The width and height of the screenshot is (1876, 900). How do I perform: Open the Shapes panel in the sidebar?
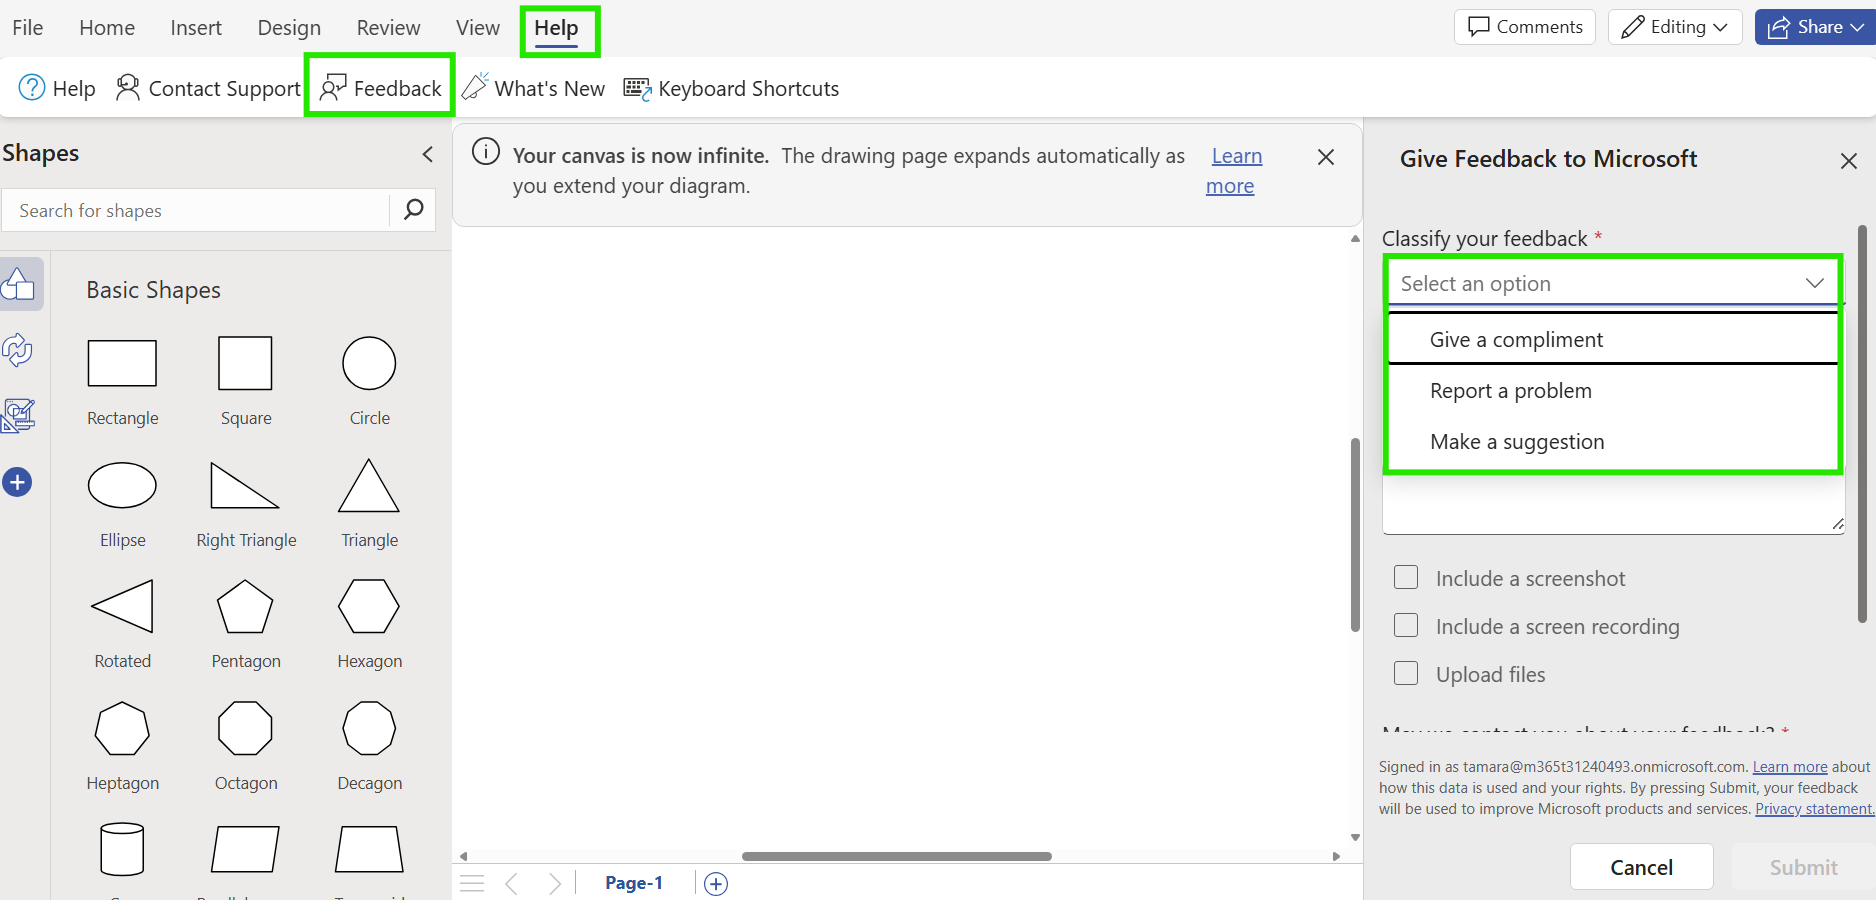point(20,284)
